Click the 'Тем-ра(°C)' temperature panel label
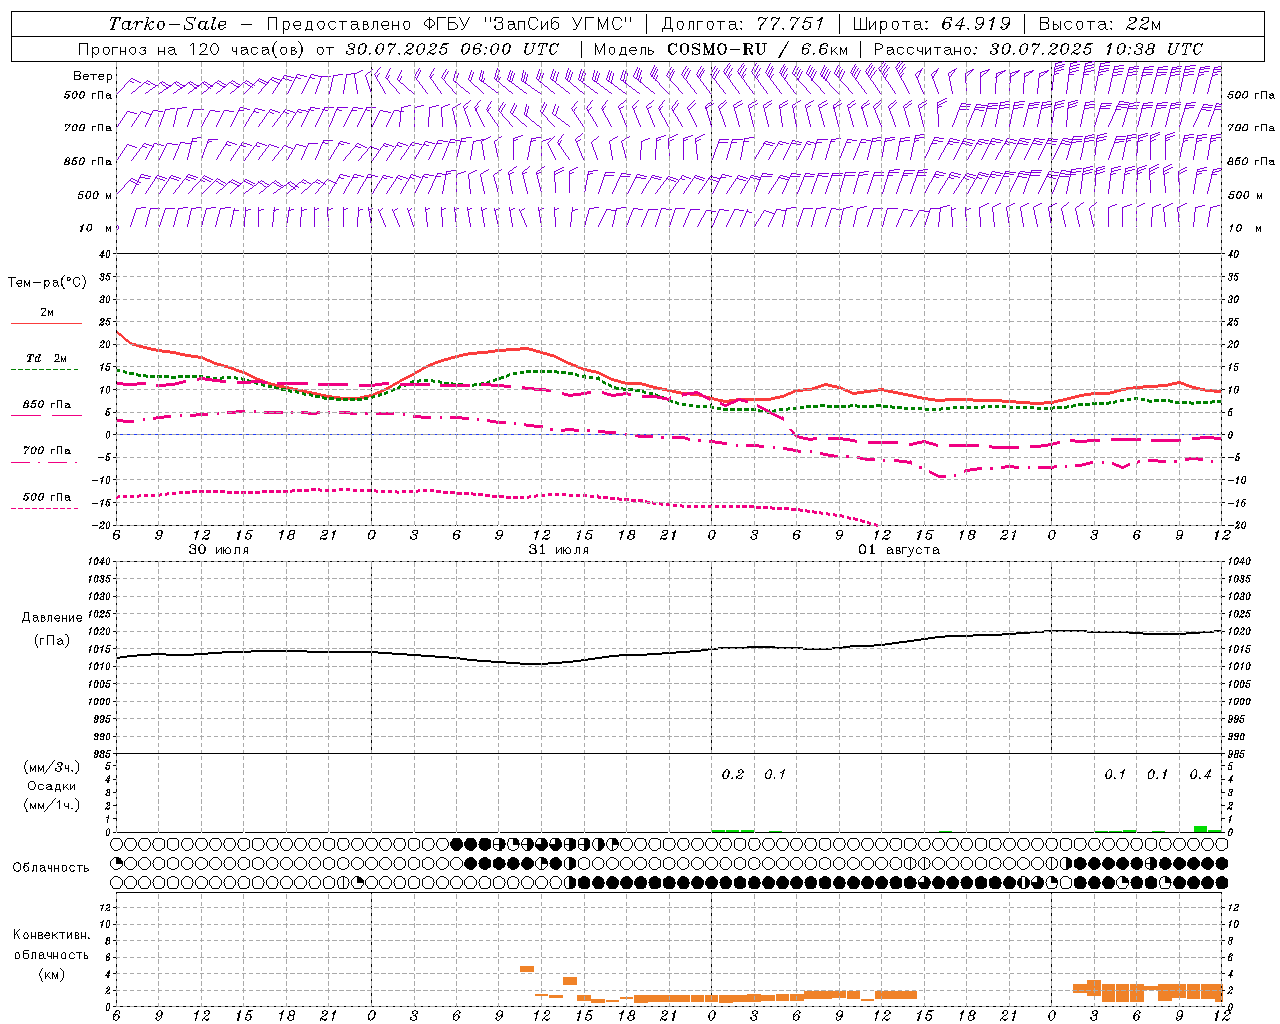1280x1024 pixels. 47,283
